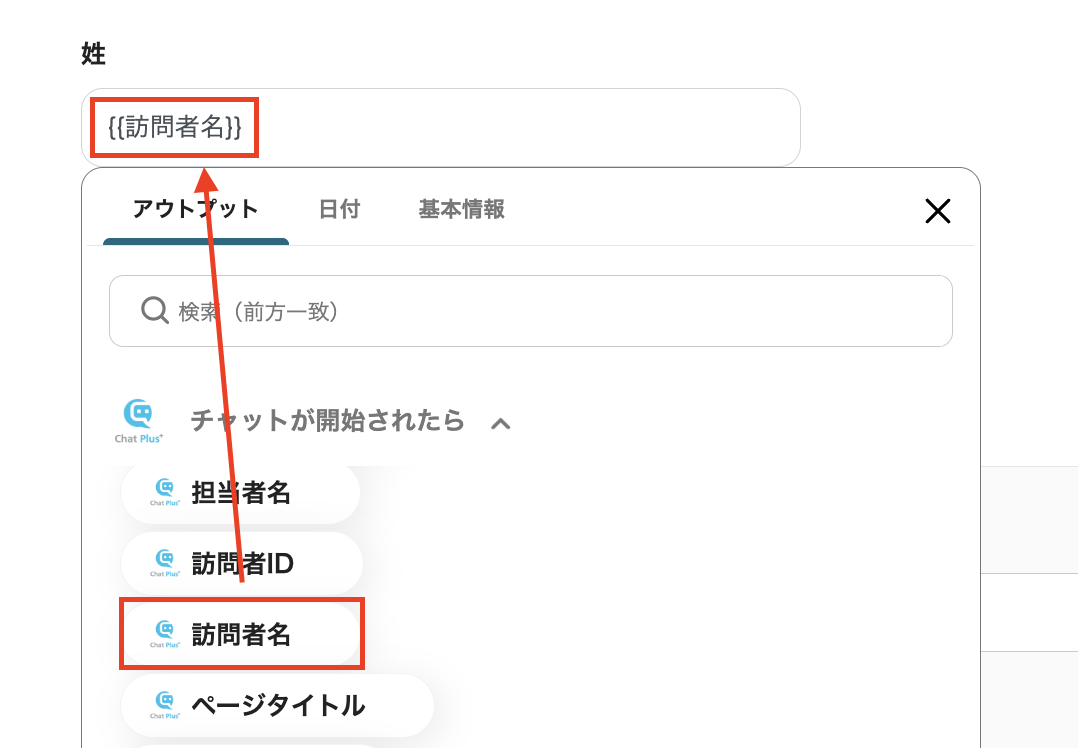The image size is (1078, 748).
Task: Click the Chat Plus icon on 訪問者名
Action: [165, 634]
